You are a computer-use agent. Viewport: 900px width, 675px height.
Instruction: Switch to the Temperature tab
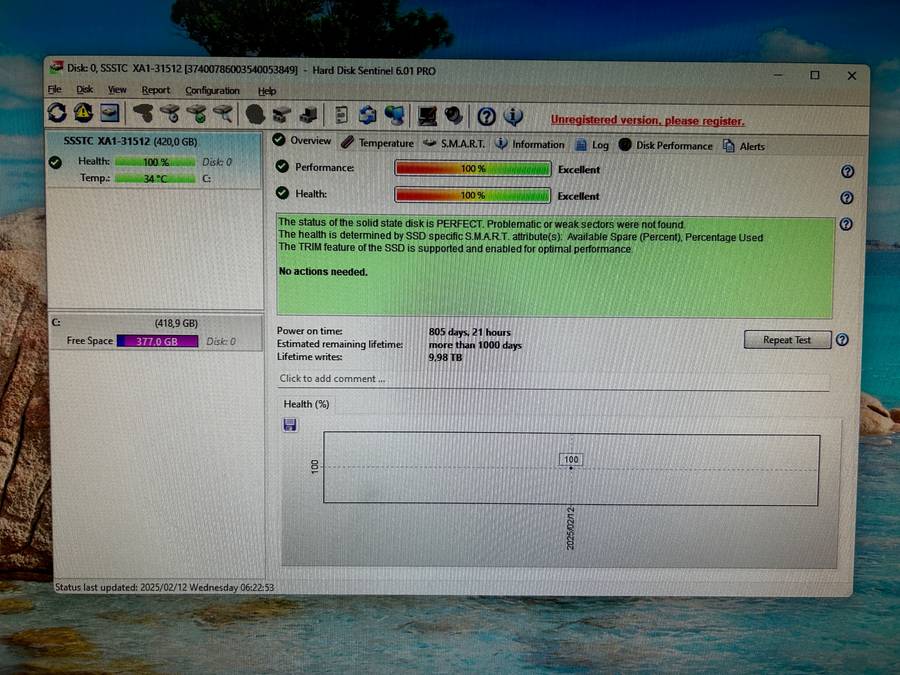[385, 143]
